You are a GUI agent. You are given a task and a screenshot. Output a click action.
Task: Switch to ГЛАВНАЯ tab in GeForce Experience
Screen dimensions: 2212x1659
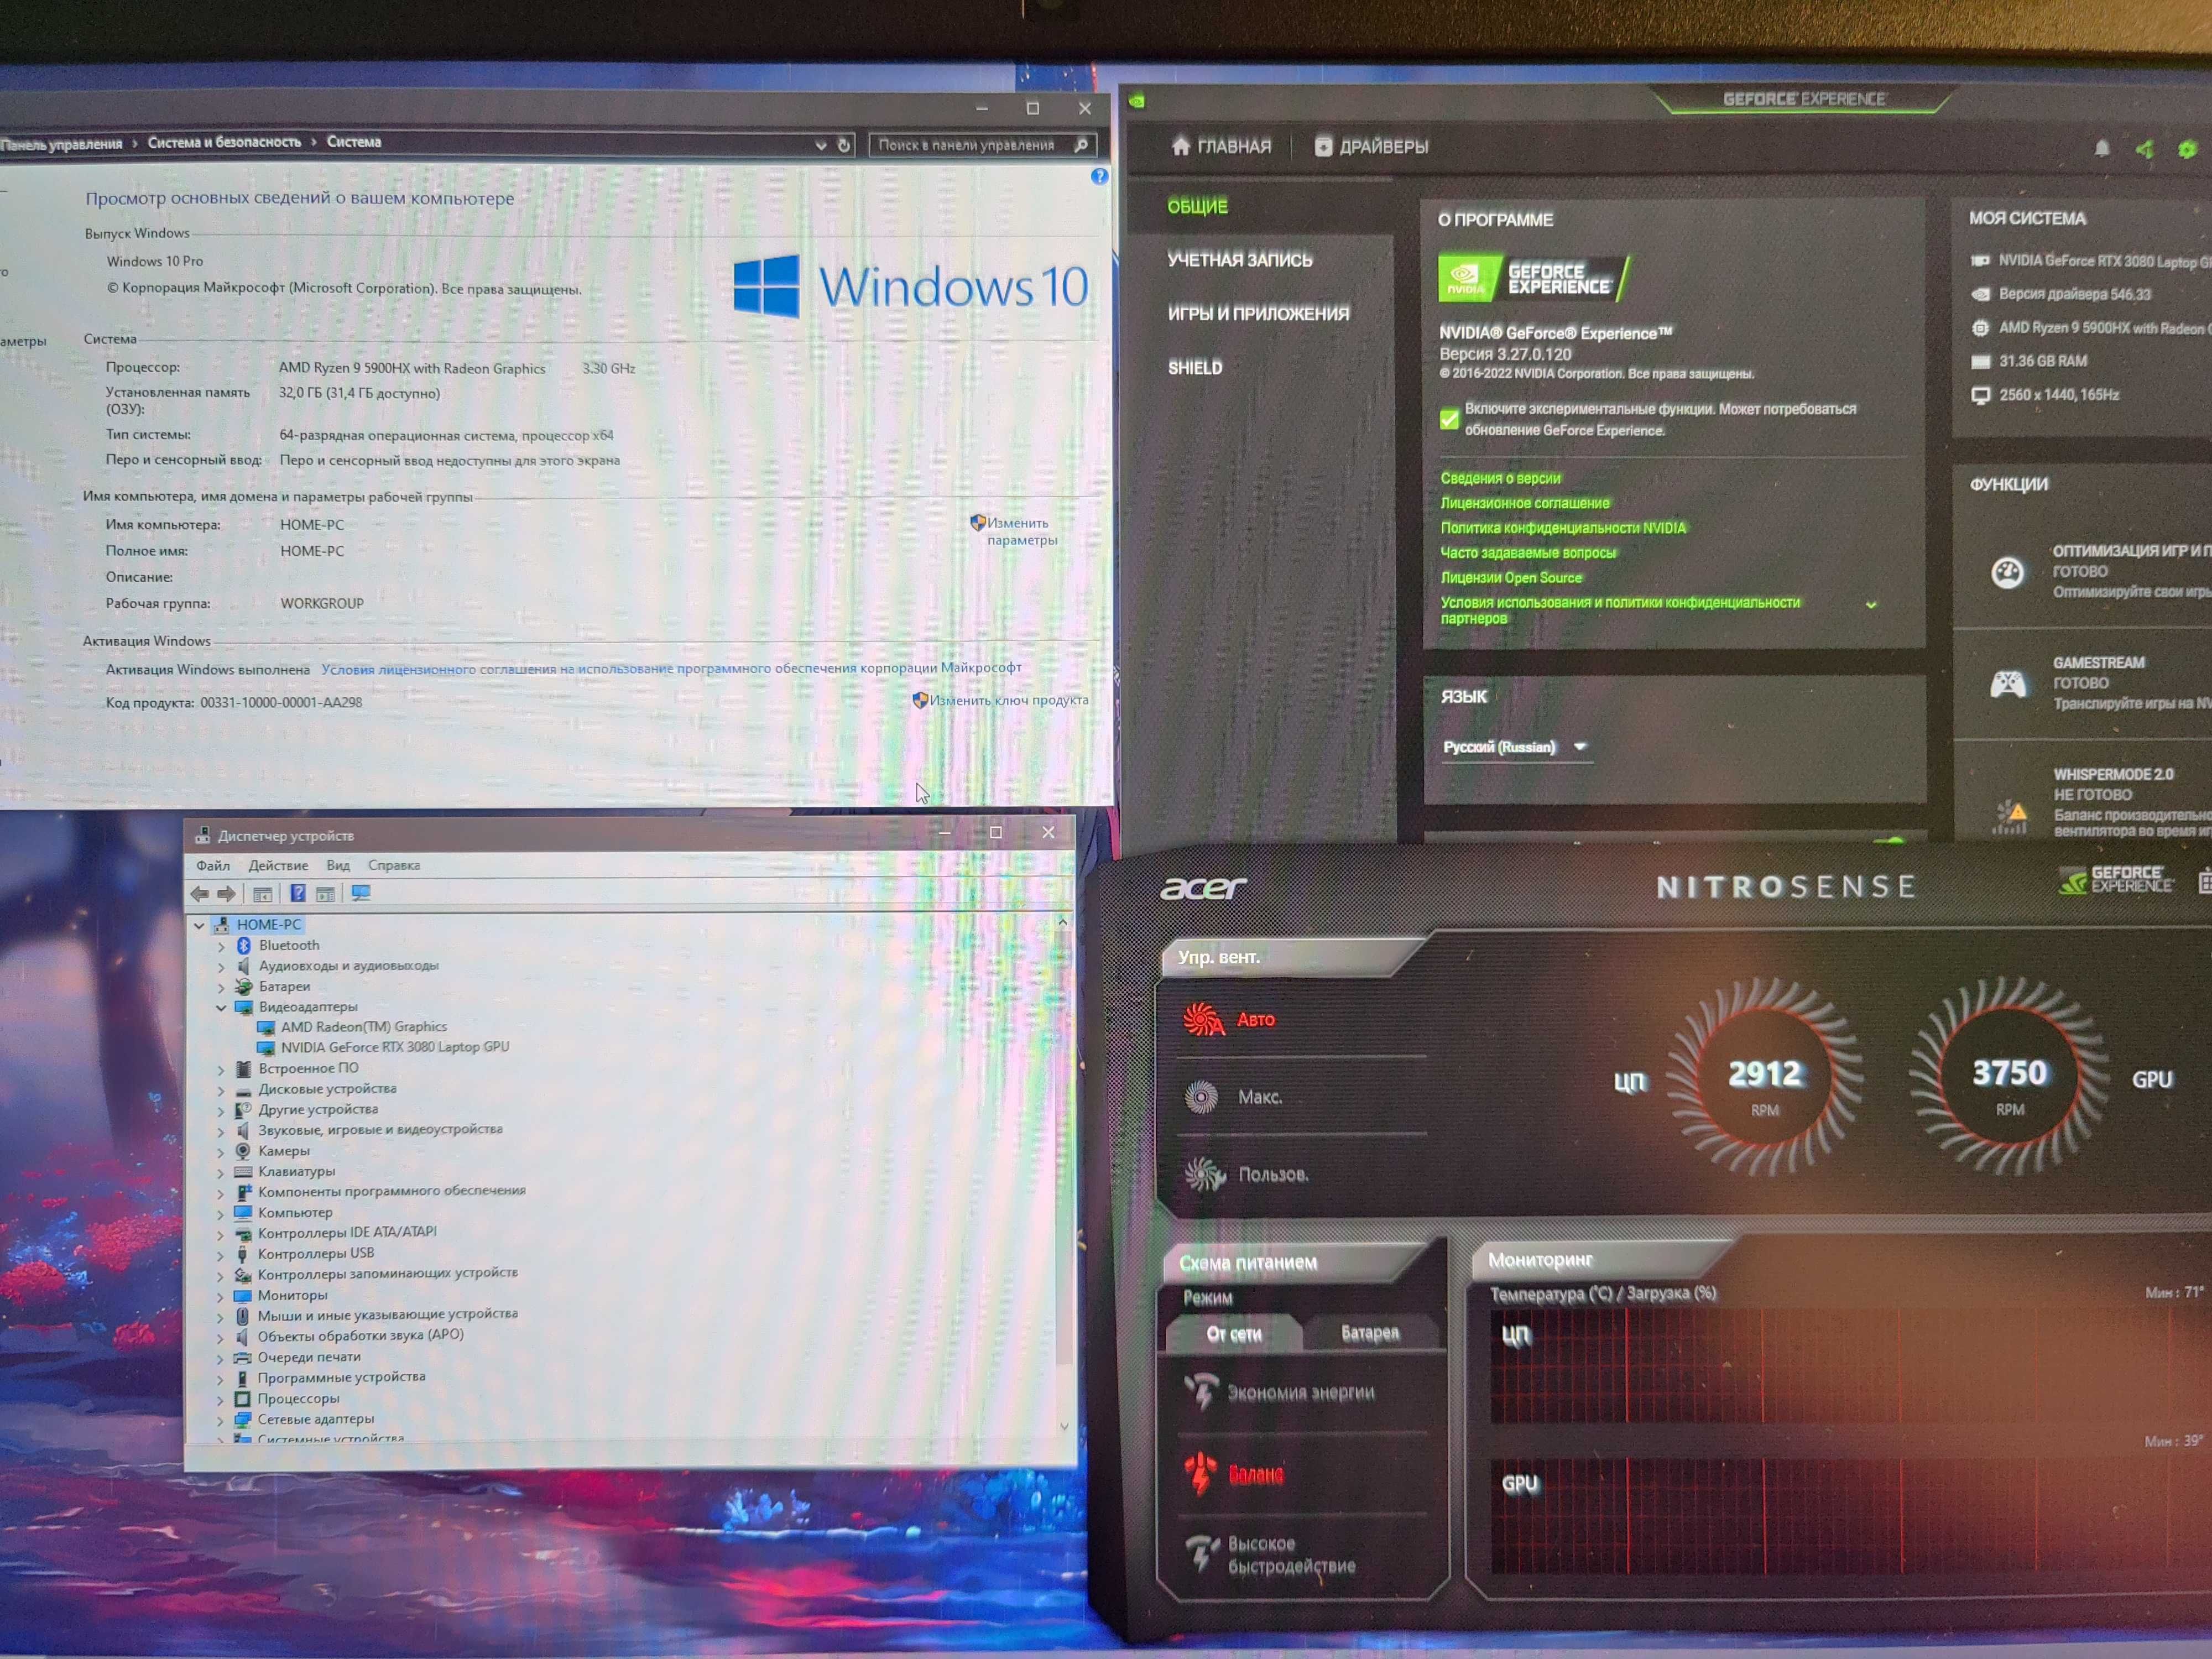1221,147
